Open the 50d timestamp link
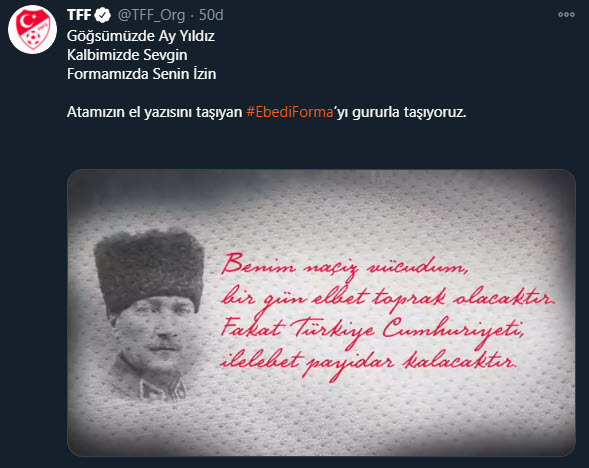589x468 pixels. pos(211,15)
